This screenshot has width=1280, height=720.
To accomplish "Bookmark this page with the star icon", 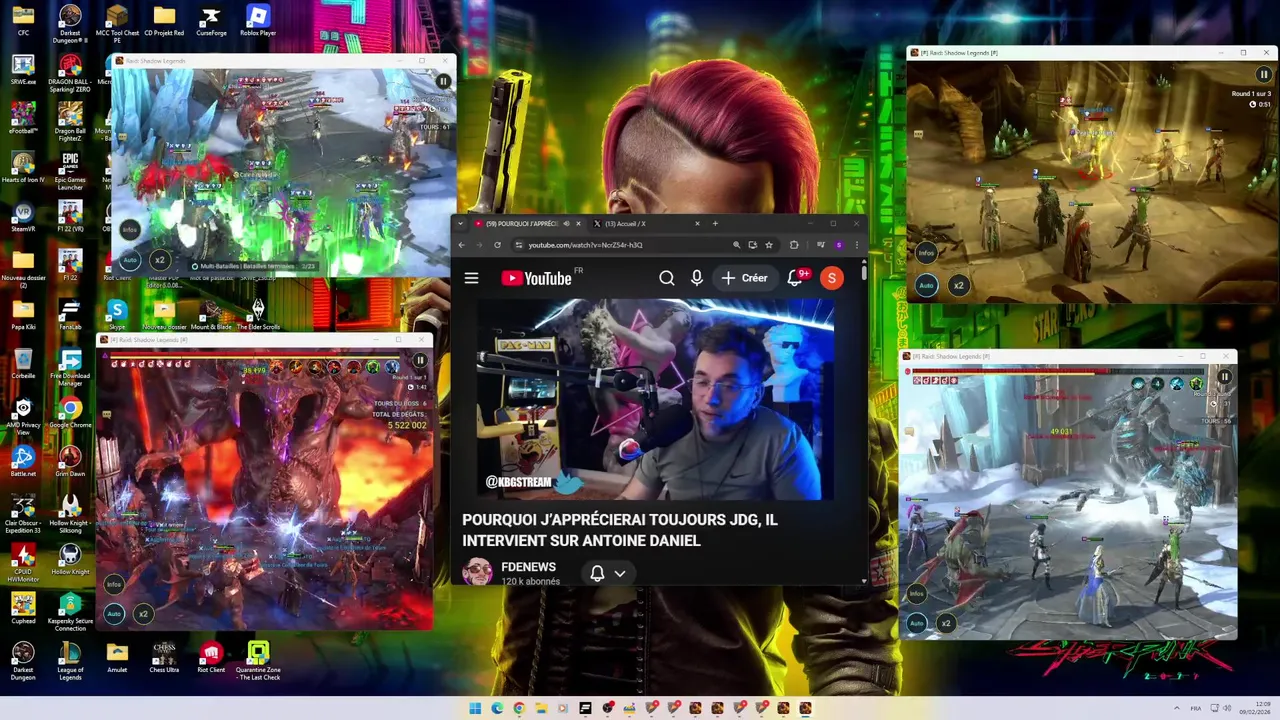I will [x=769, y=245].
